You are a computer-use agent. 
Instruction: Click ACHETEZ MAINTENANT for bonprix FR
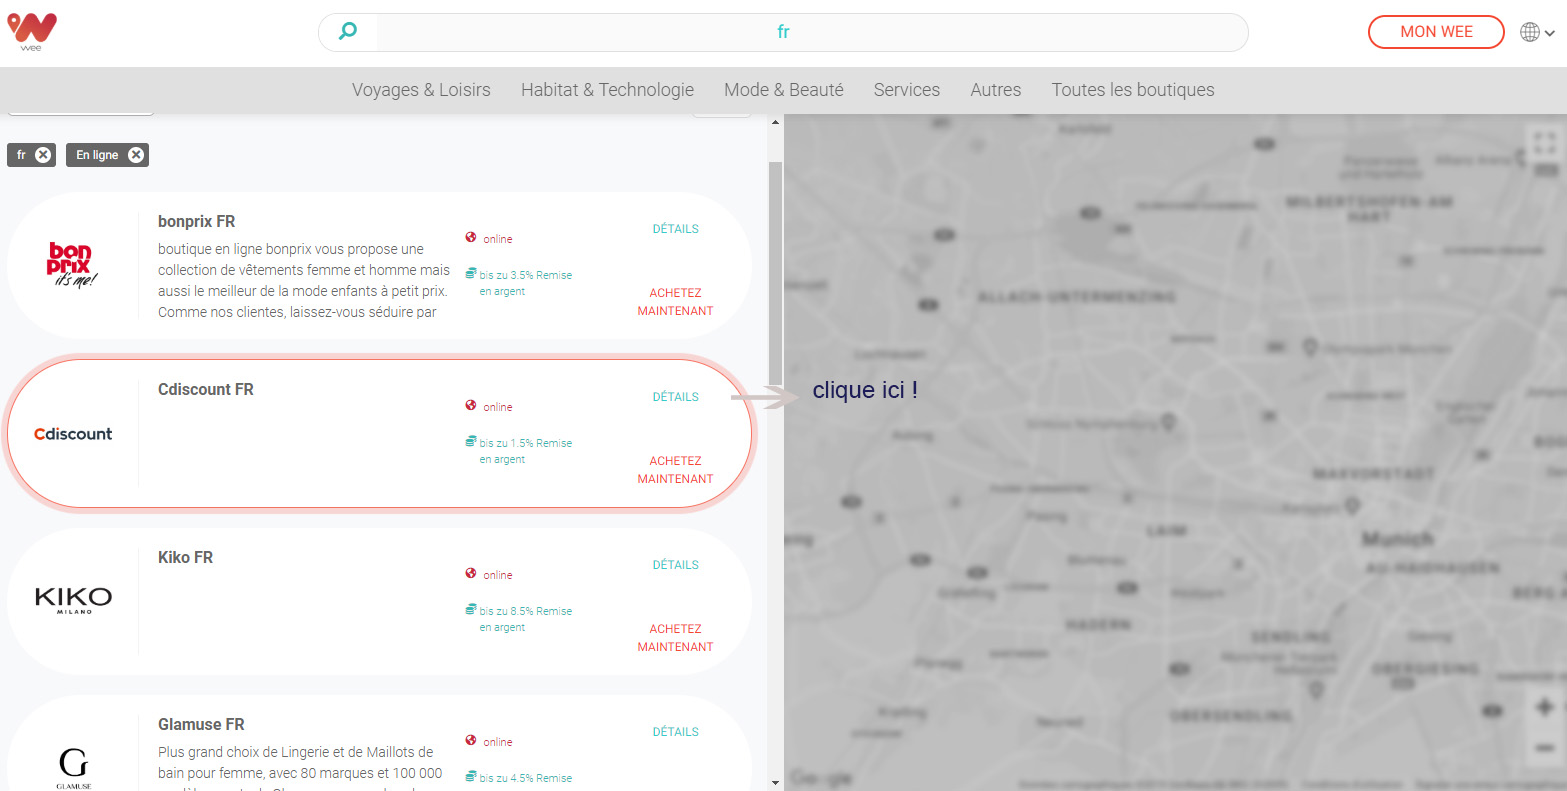click(x=675, y=302)
